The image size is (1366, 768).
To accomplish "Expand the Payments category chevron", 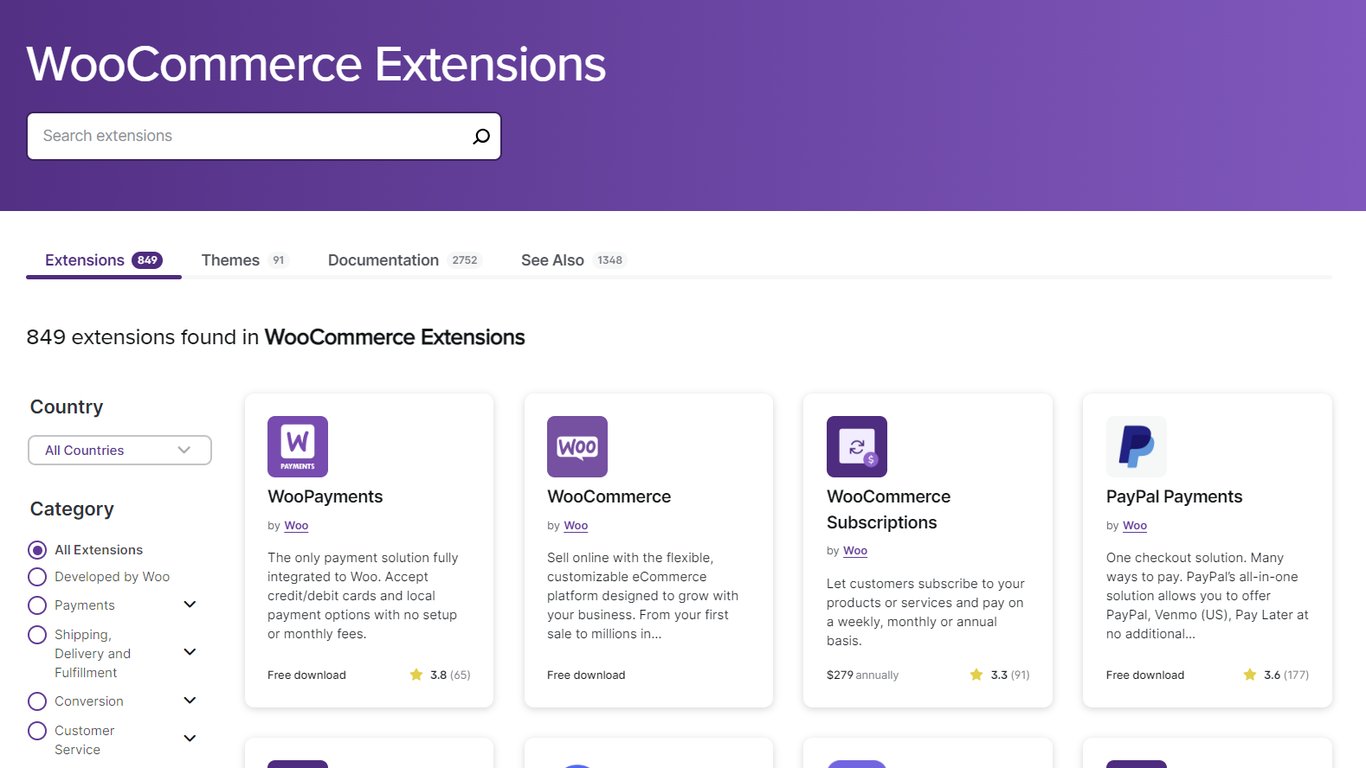I will point(189,604).
